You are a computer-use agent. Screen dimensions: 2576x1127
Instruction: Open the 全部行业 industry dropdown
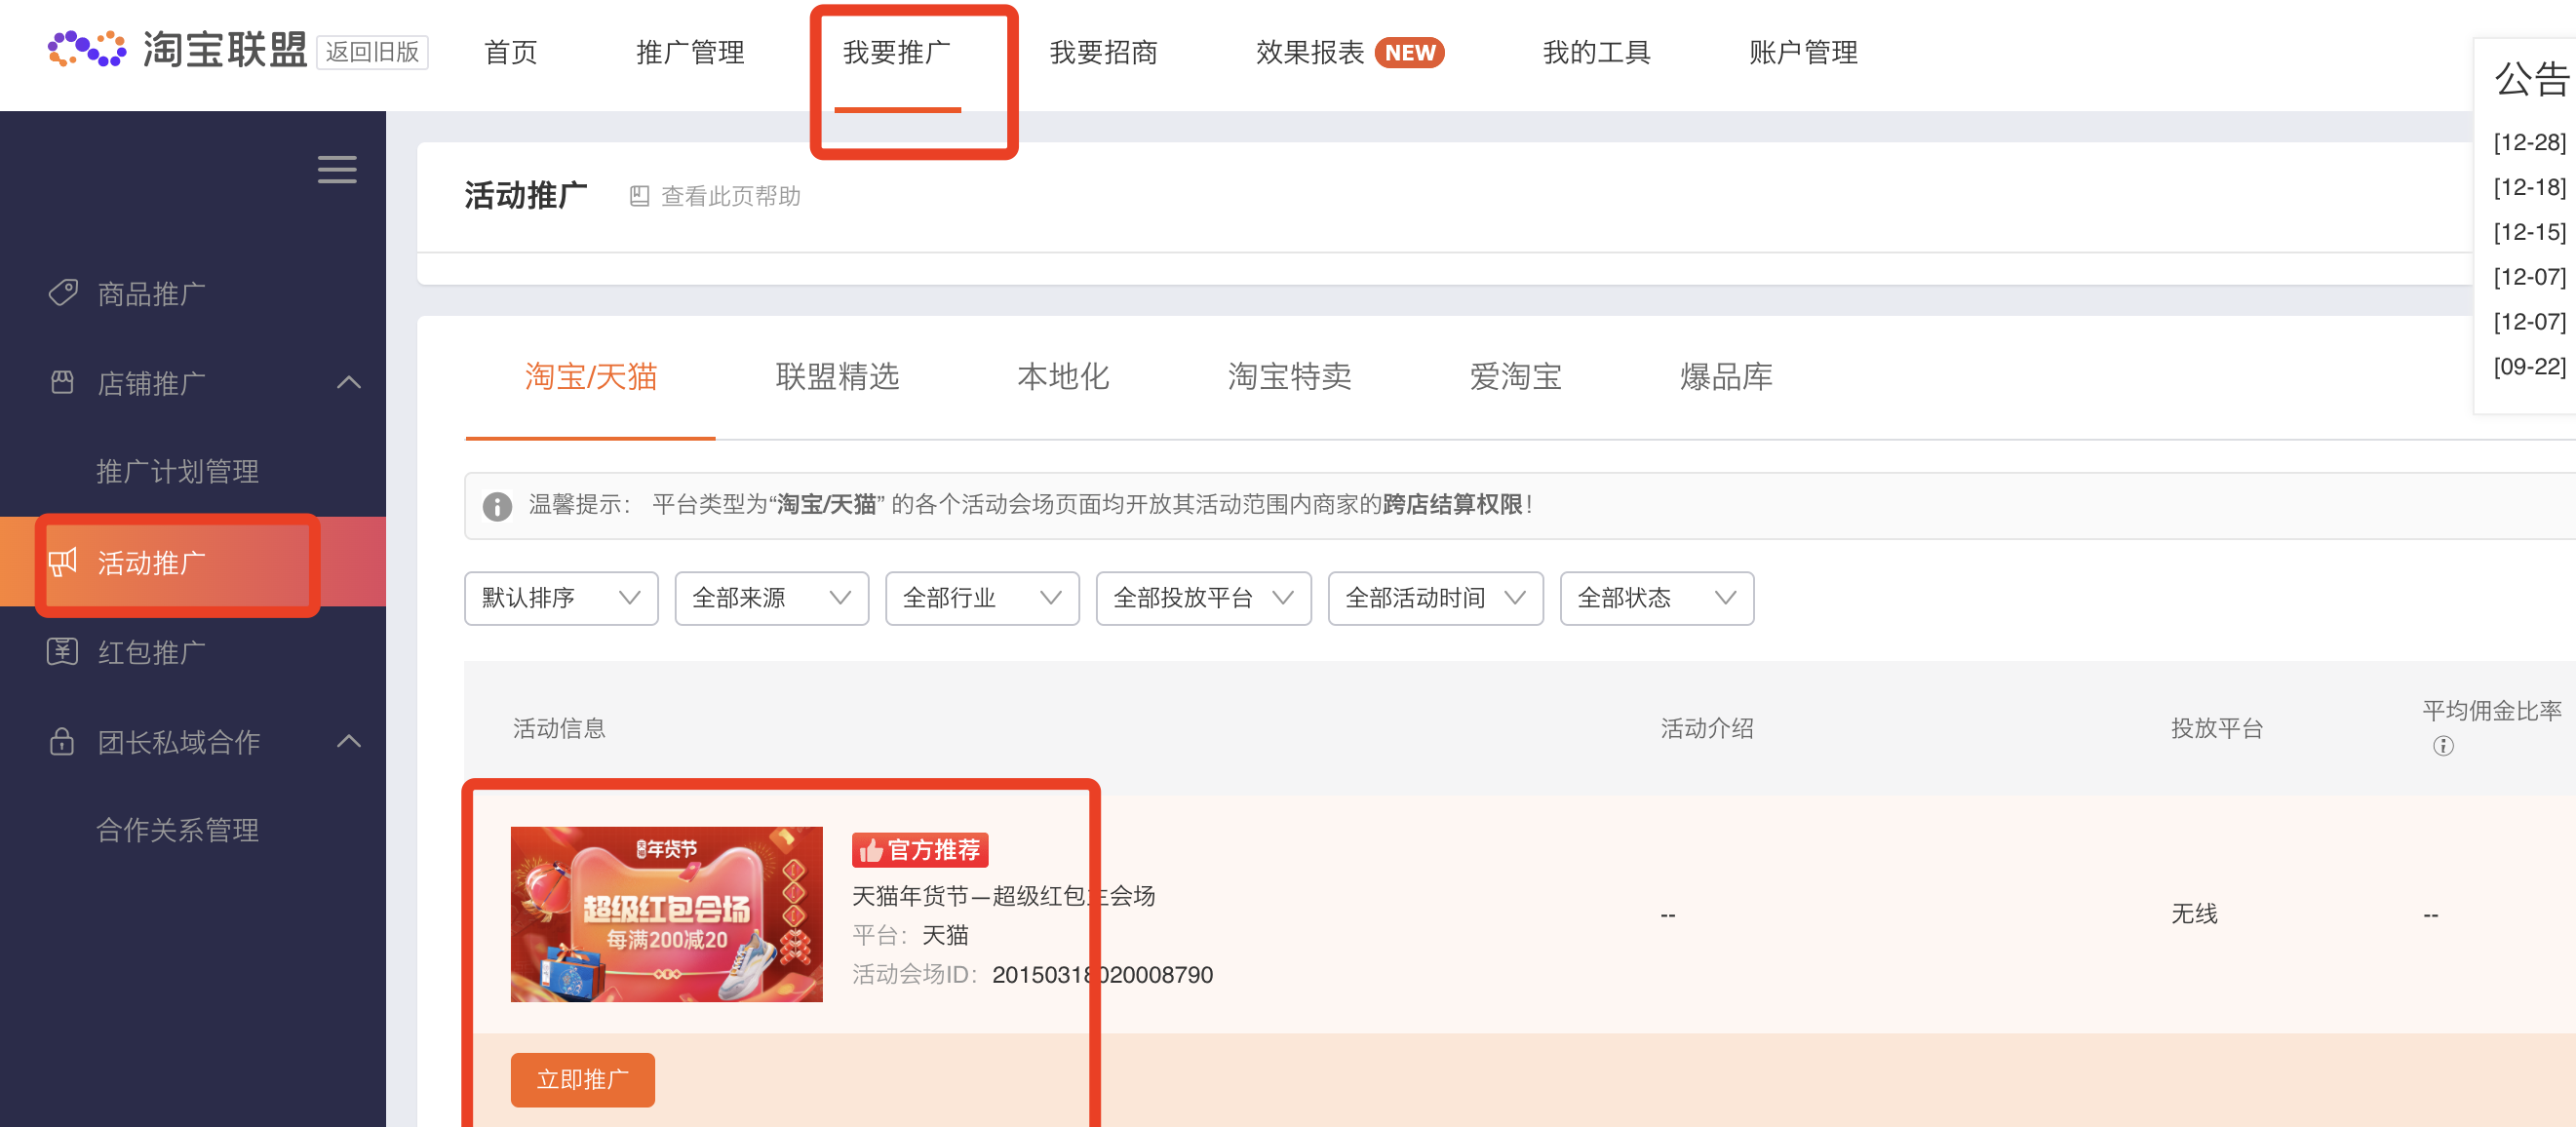981,598
